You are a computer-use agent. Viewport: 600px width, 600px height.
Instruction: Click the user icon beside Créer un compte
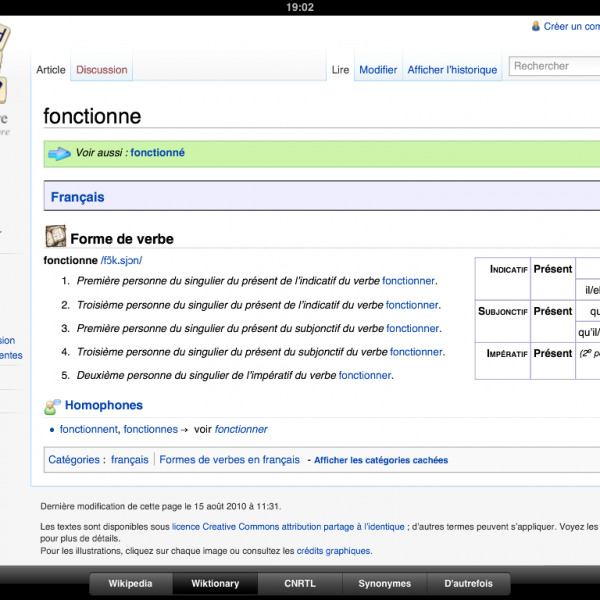tap(536, 26)
